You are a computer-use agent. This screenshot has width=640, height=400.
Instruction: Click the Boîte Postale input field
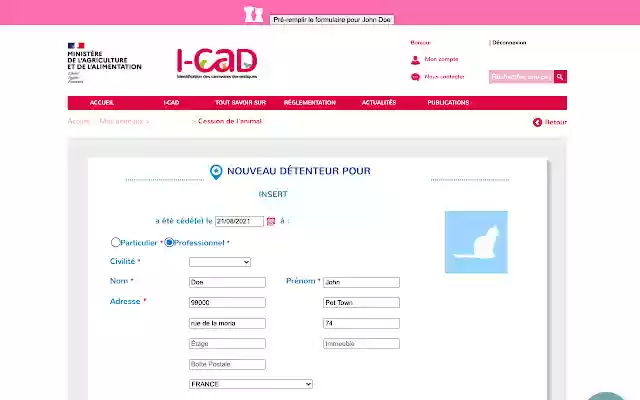click(x=227, y=364)
